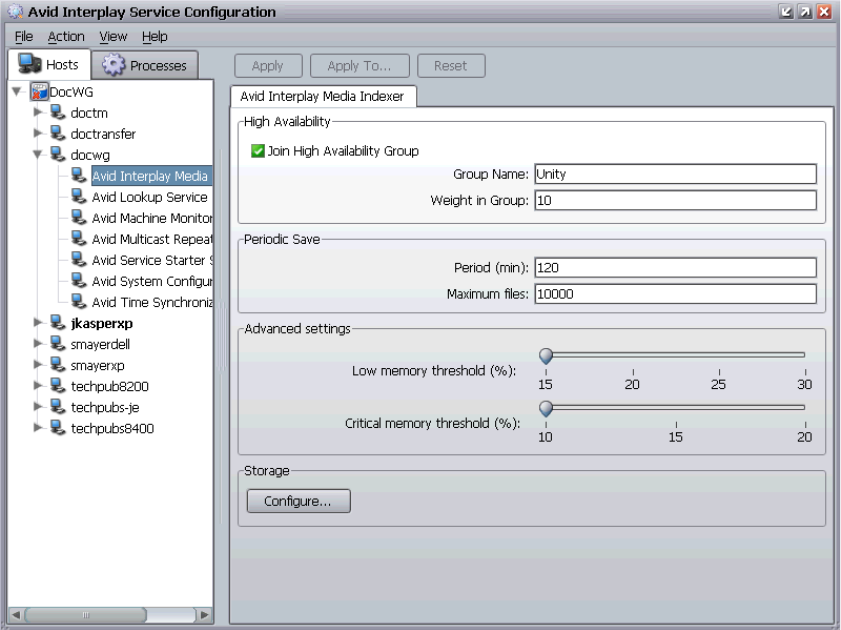Click the Group Name input field
This screenshot has width=841, height=630.
pyautogui.click(x=675, y=174)
